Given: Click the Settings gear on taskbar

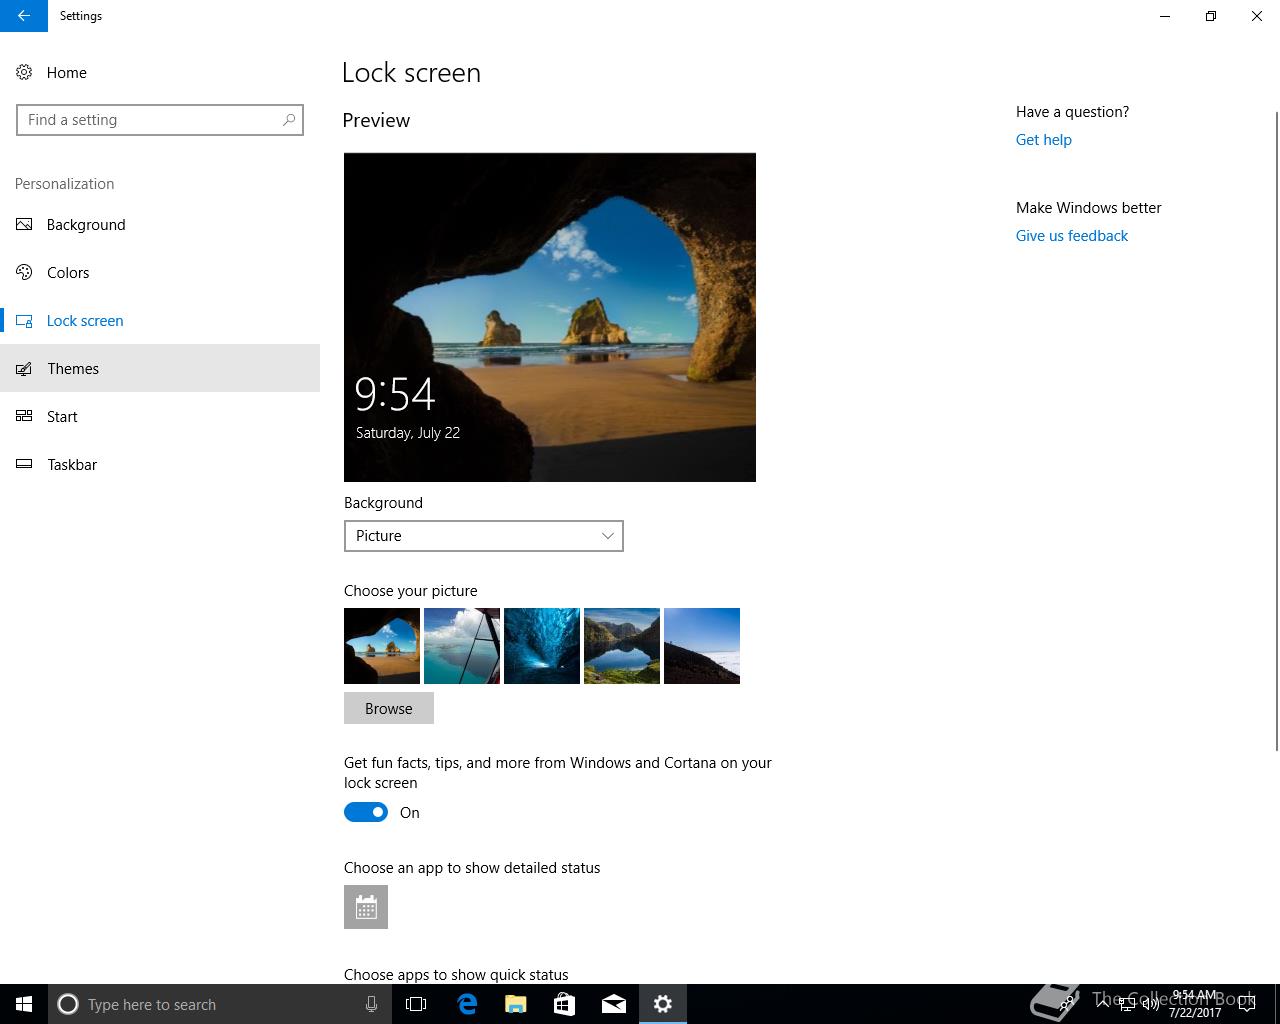Looking at the screenshot, I should [x=663, y=1004].
